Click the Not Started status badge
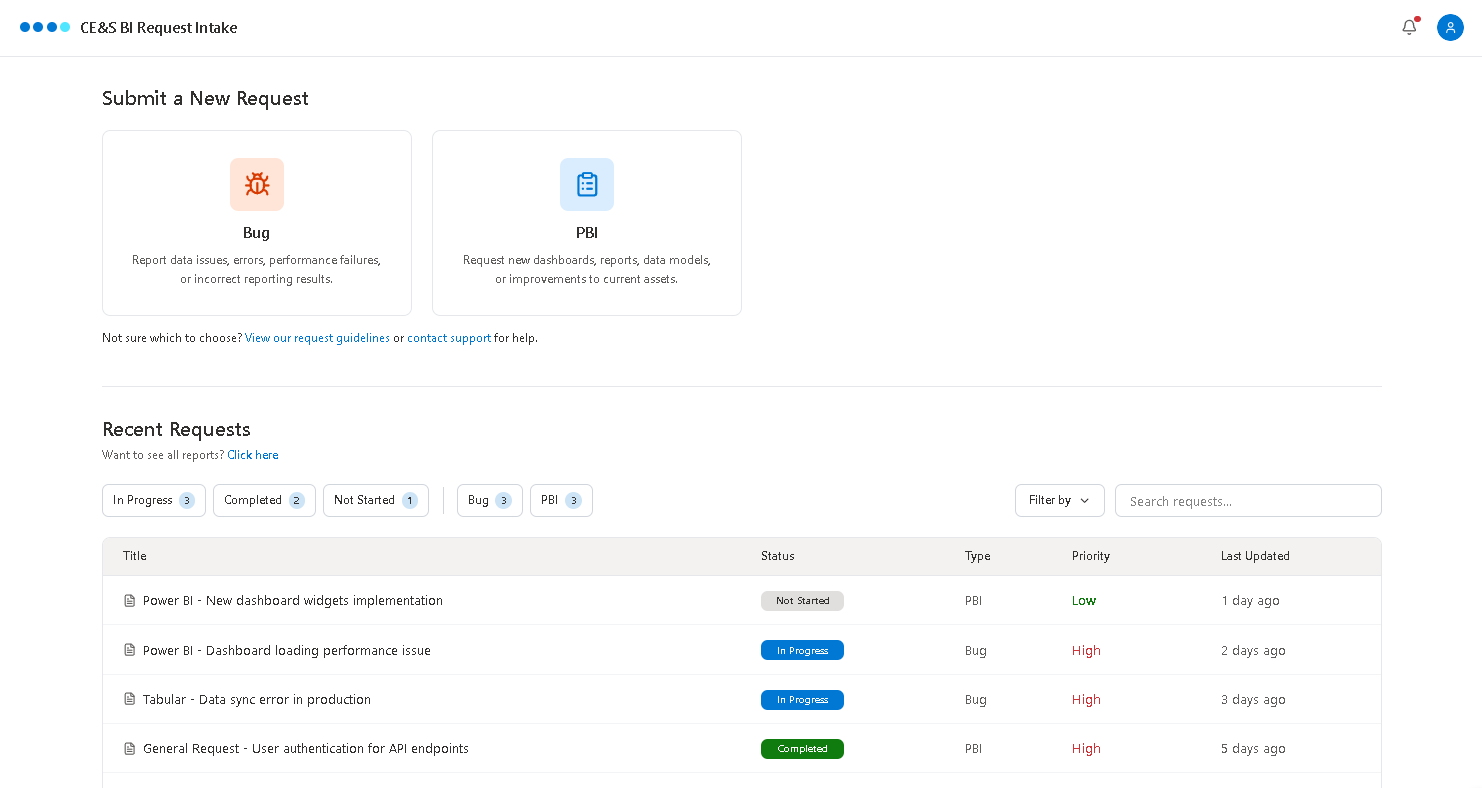The image size is (1482, 788). (802, 601)
